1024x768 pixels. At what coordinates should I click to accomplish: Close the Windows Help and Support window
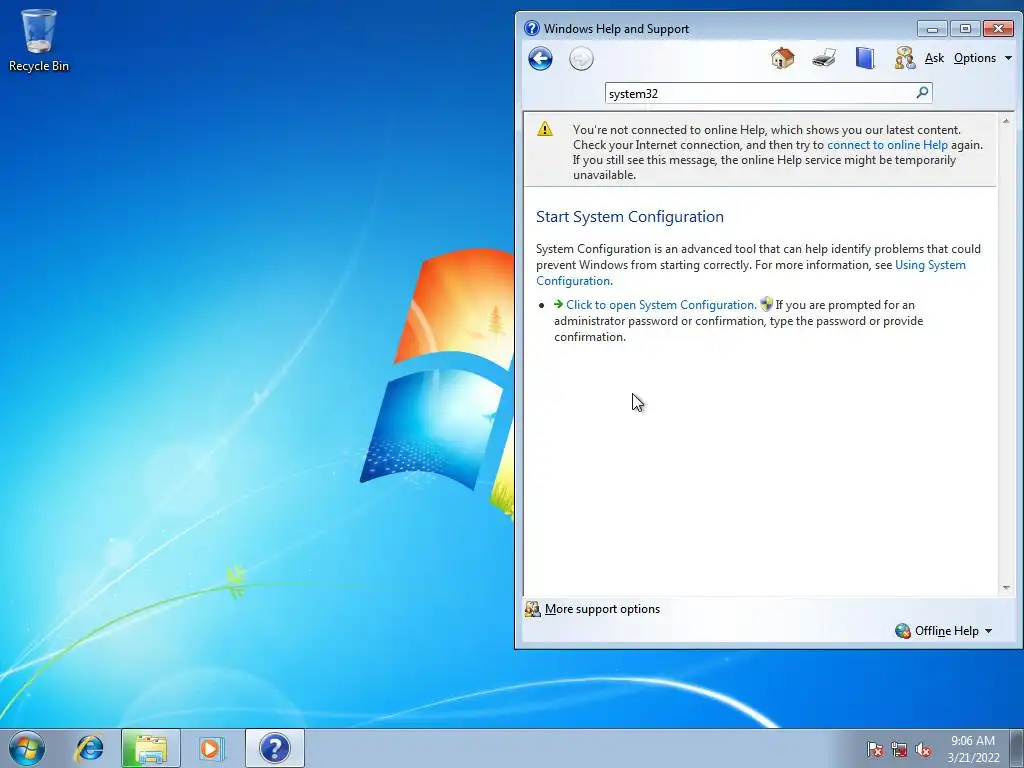[998, 29]
